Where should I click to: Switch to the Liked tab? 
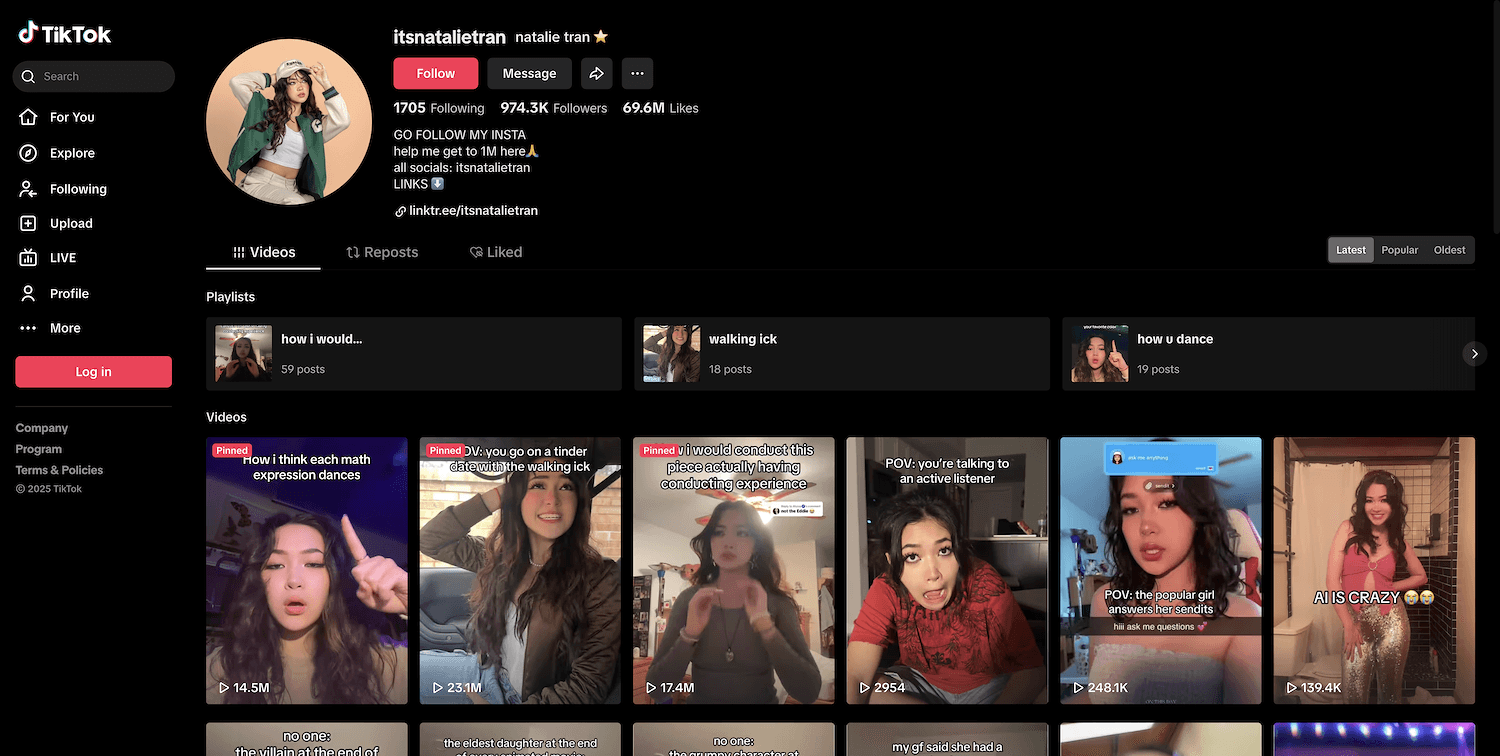pyautogui.click(x=496, y=252)
